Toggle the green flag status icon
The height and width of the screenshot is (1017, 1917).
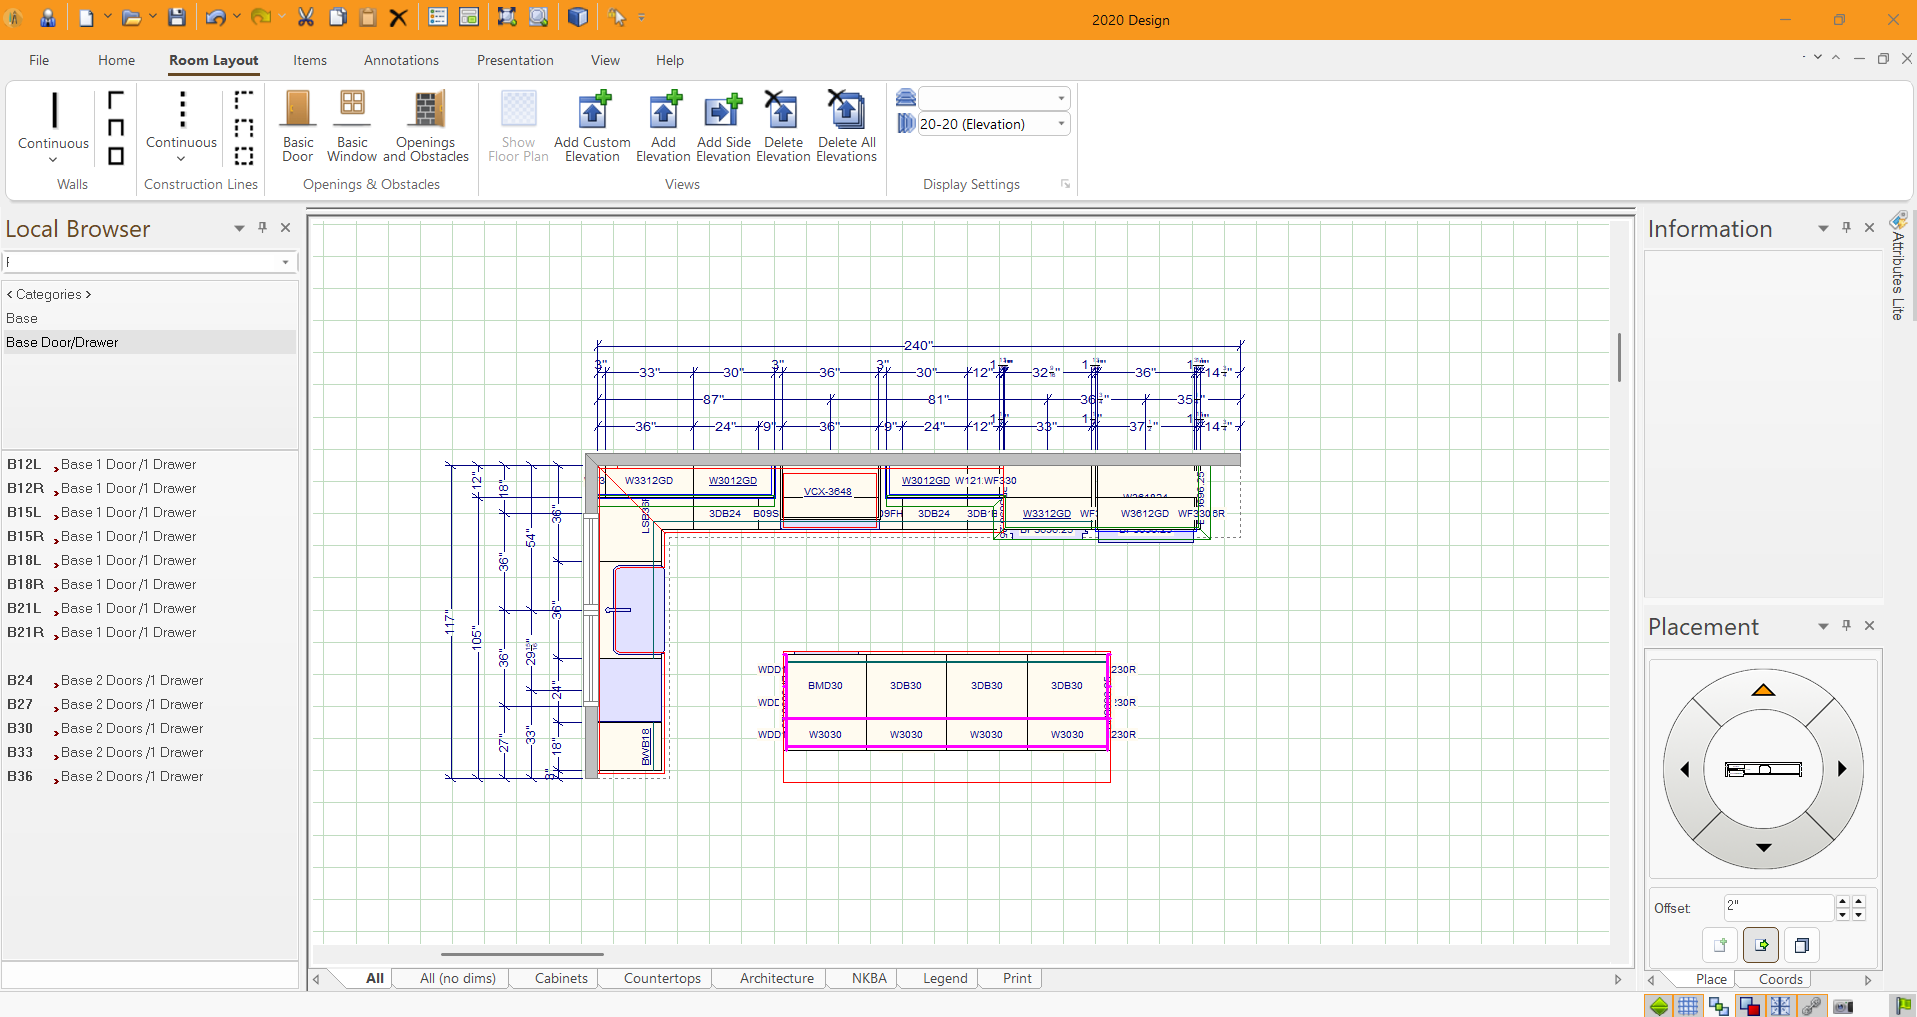tap(1904, 1006)
